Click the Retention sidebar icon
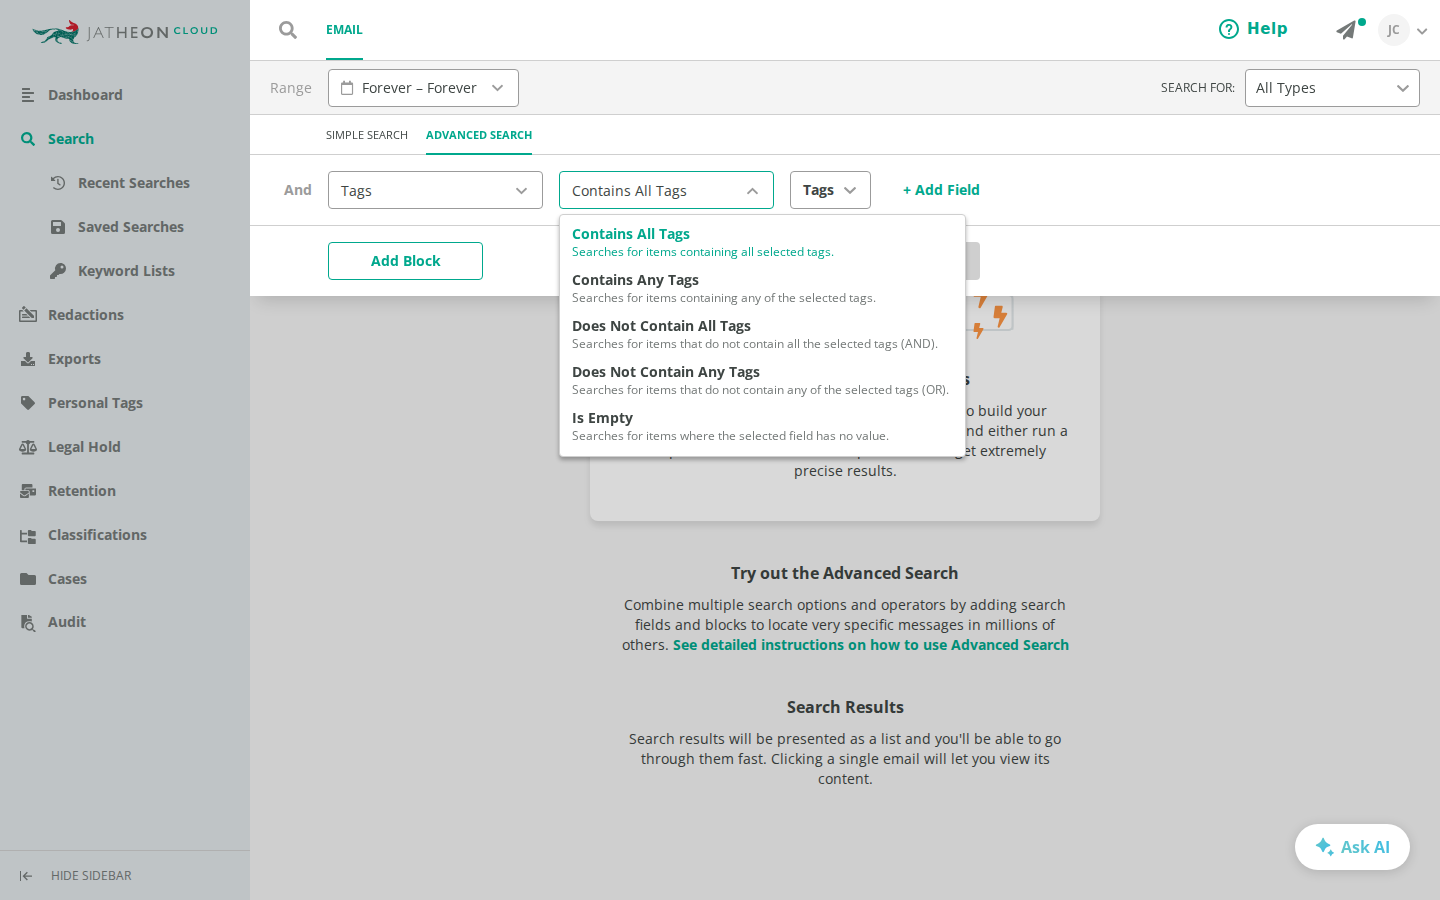1440x900 pixels. [28, 491]
